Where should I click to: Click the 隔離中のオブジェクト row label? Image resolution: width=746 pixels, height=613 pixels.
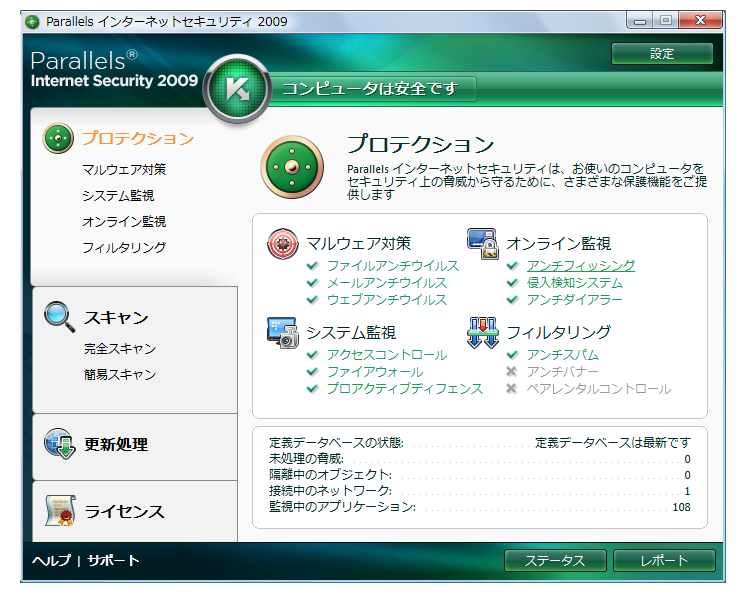pos(331,475)
